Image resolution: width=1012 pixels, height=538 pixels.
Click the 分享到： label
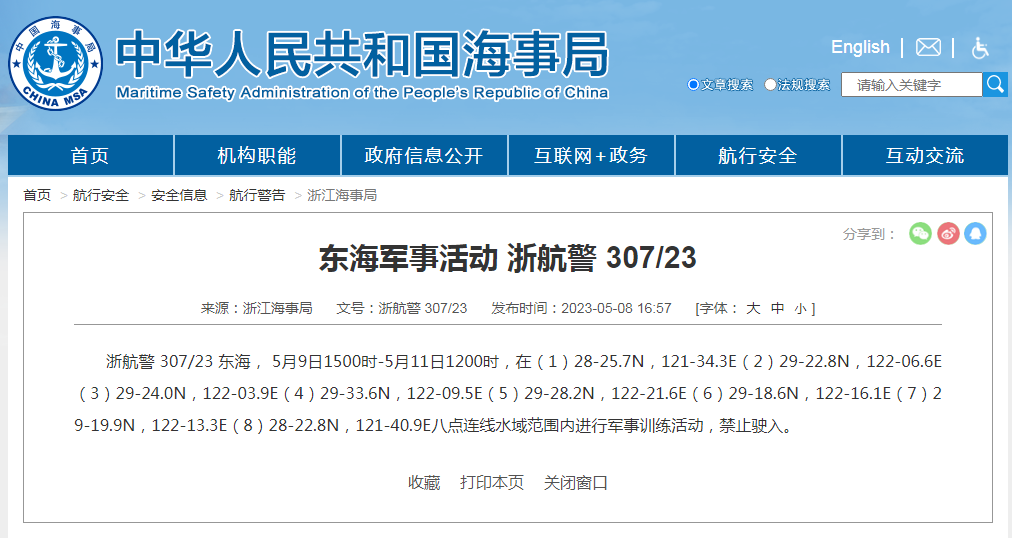coord(869,234)
